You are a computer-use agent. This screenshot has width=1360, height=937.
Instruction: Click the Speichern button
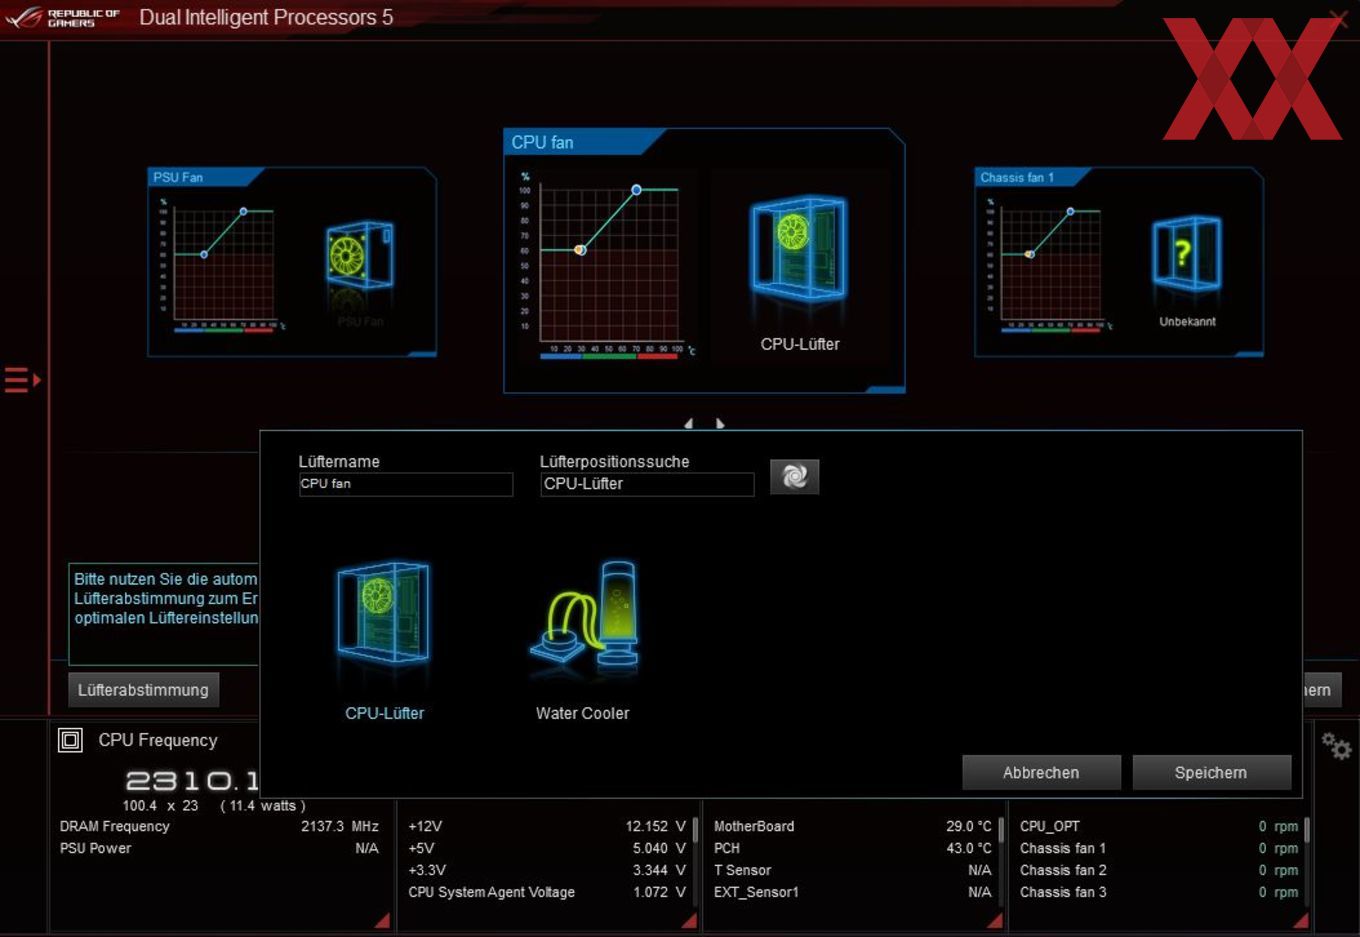click(1211, 773)
